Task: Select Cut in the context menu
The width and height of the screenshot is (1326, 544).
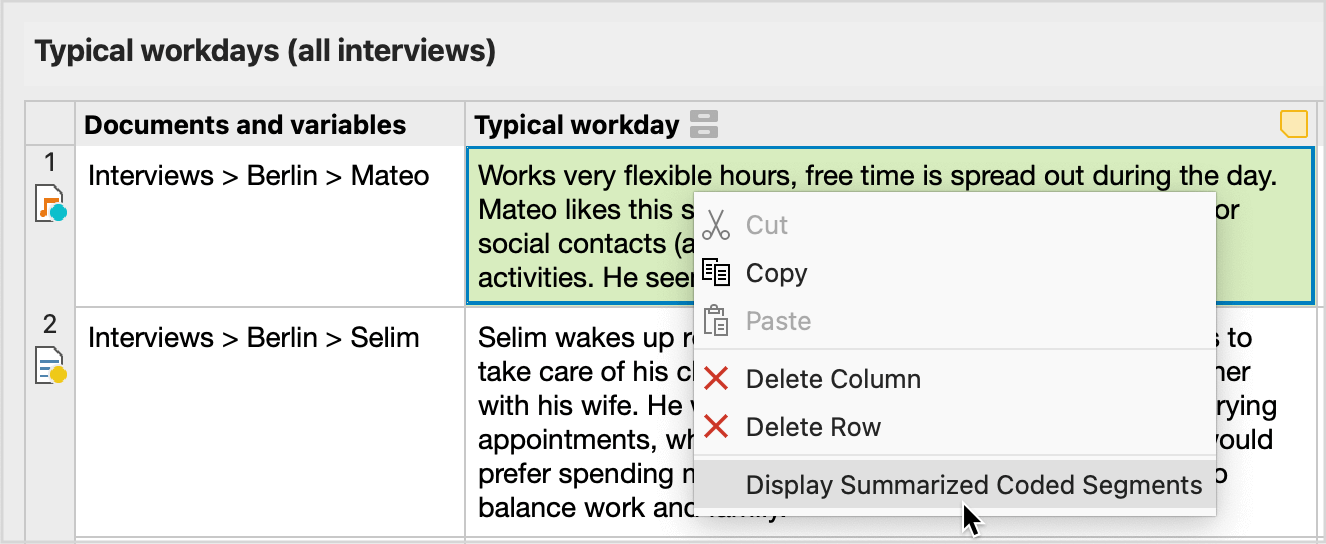Action: 955,225
